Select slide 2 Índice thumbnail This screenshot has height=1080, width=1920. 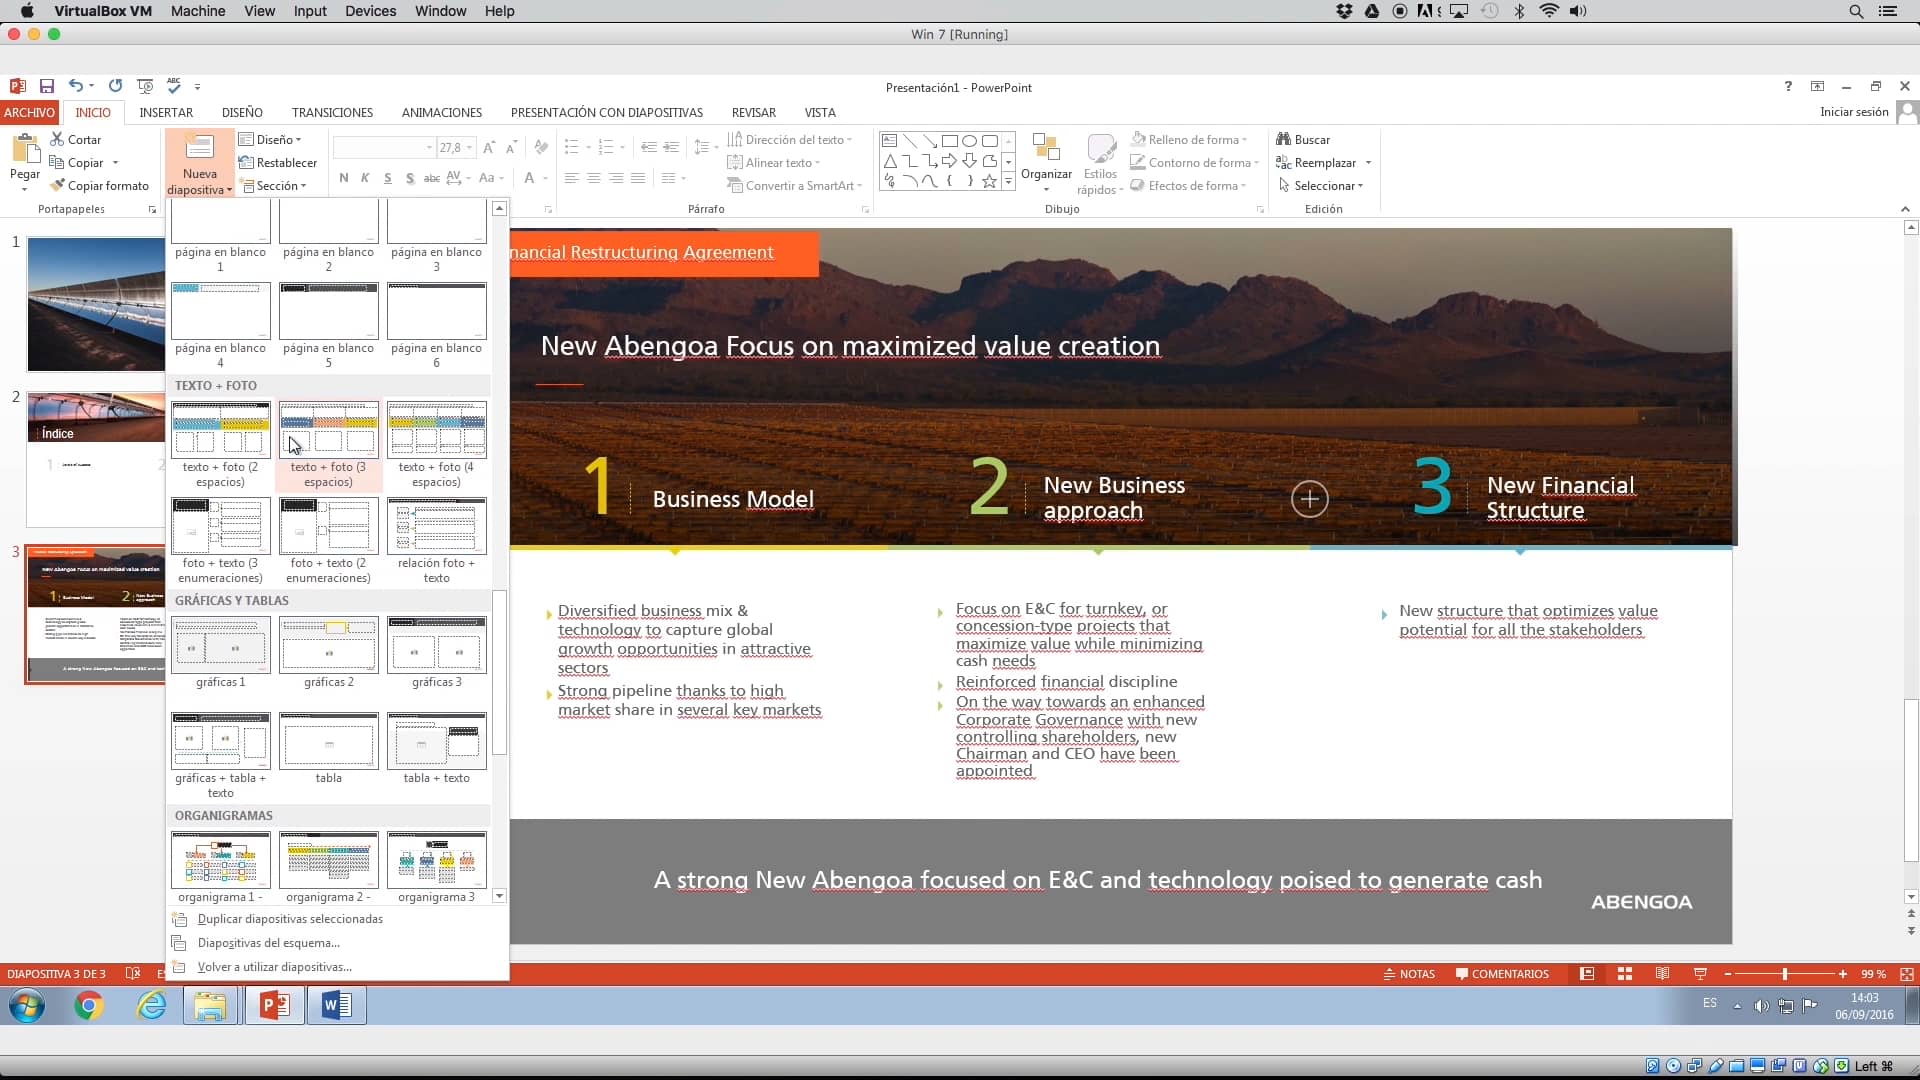pyautogui.click(x=95, y=459)
